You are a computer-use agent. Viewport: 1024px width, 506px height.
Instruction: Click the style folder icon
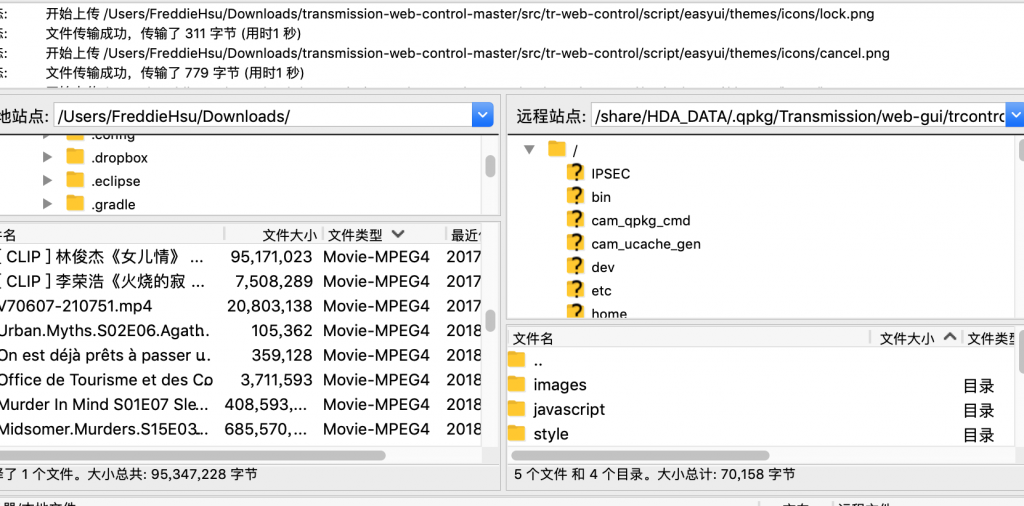click(x=517, y=434)
